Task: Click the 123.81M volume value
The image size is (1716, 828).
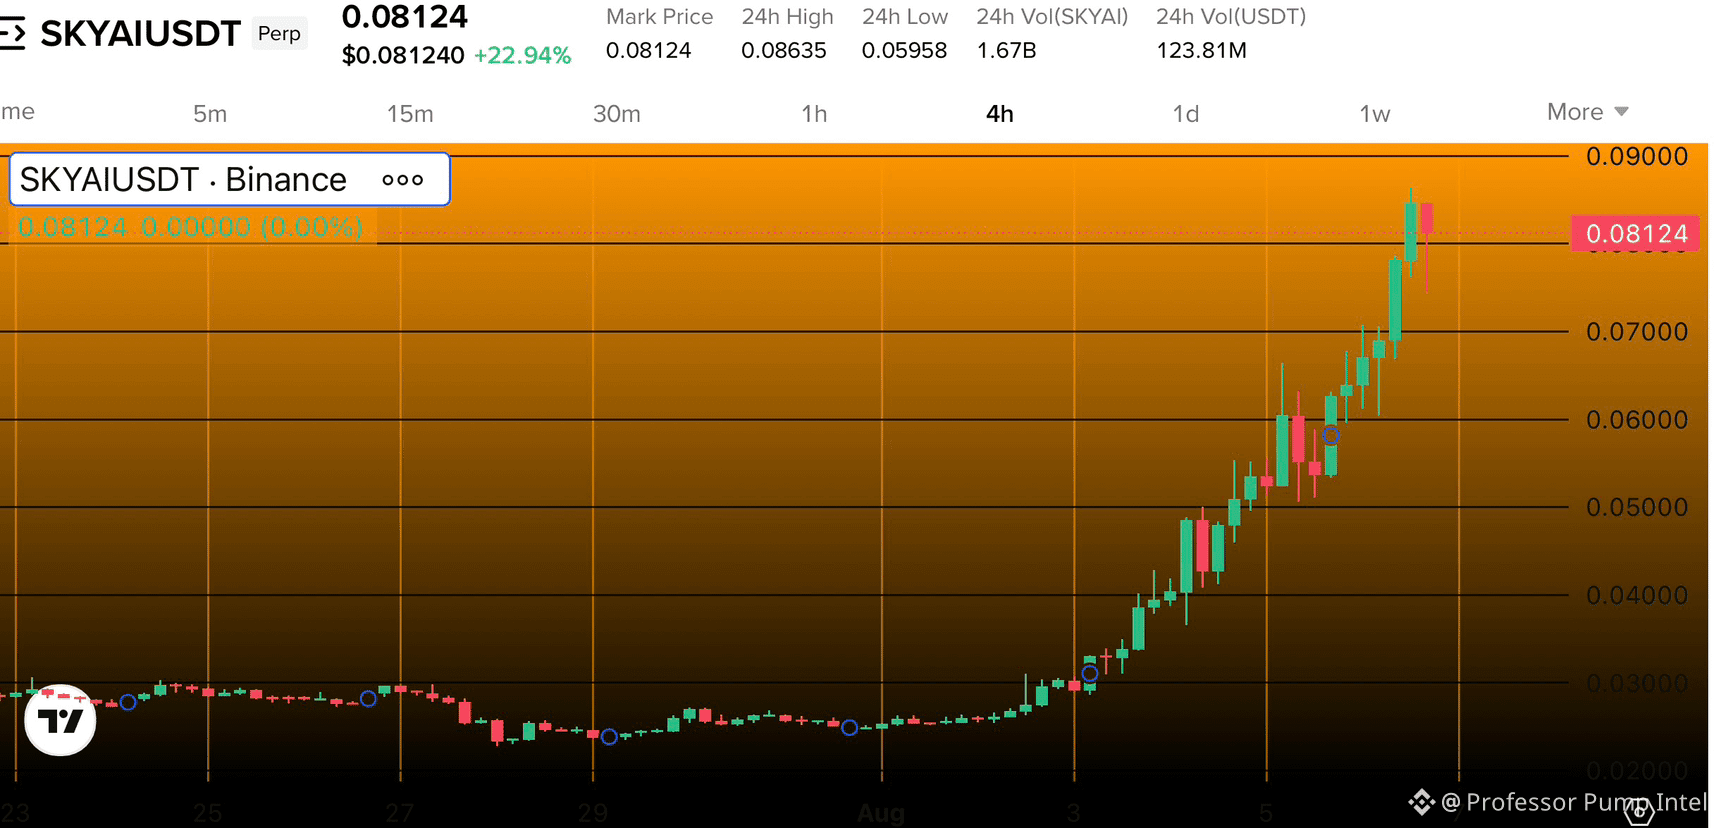Action: pos(1202,50)
